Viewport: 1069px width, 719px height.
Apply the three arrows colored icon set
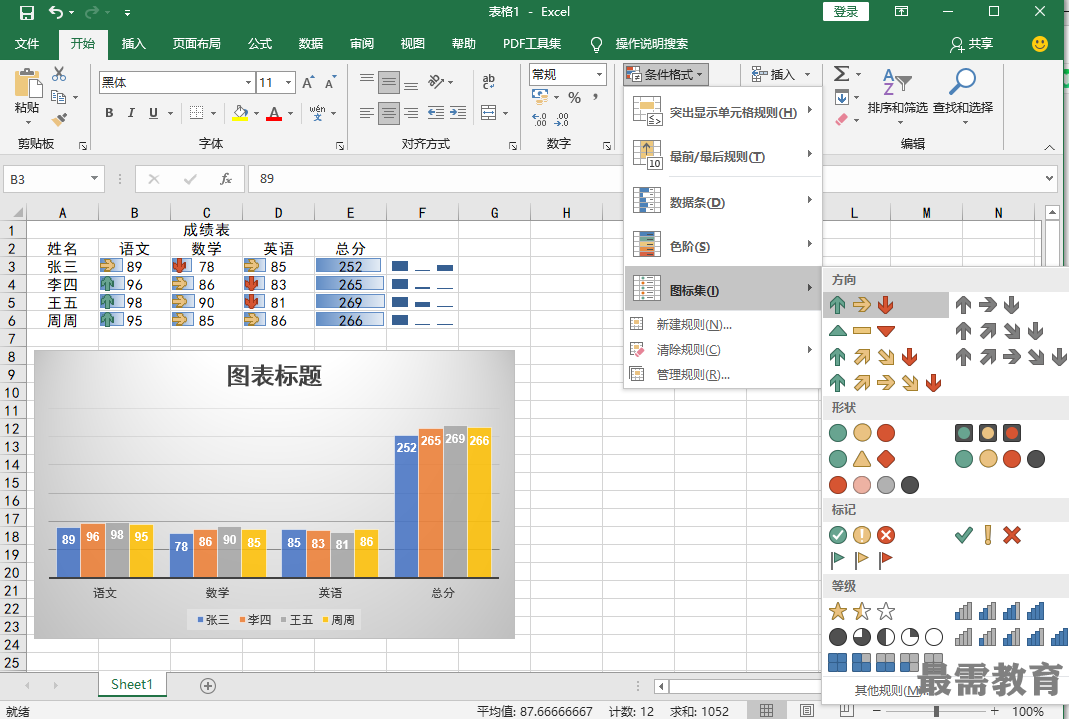862,305
